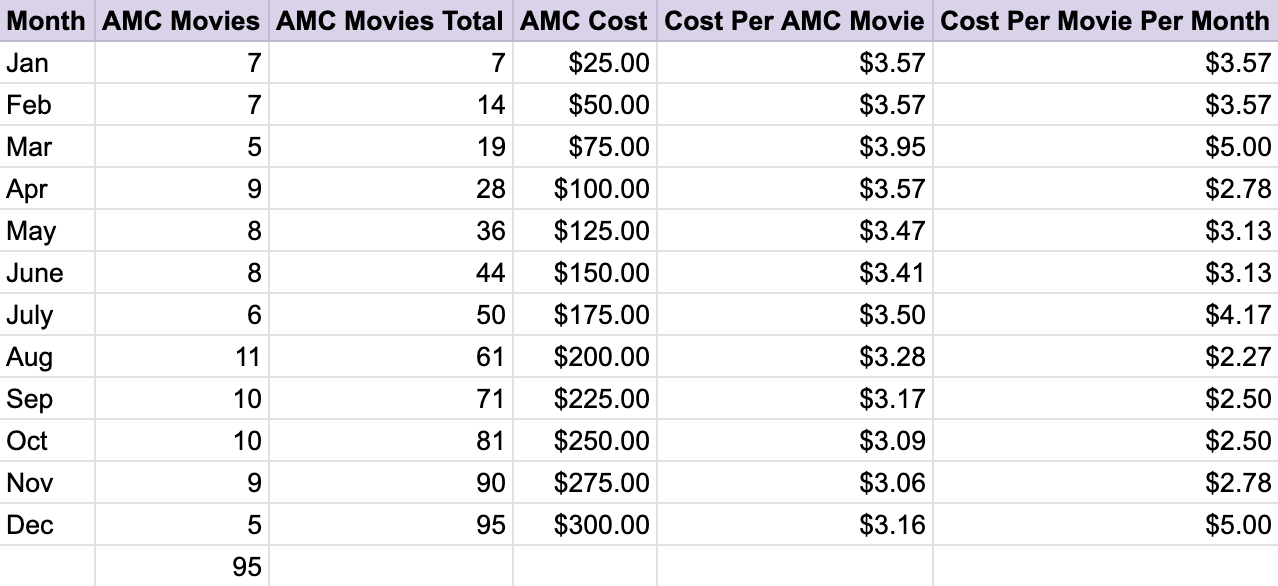
Task: Click the AMC Movies column header
Action: tap(182, 21)
